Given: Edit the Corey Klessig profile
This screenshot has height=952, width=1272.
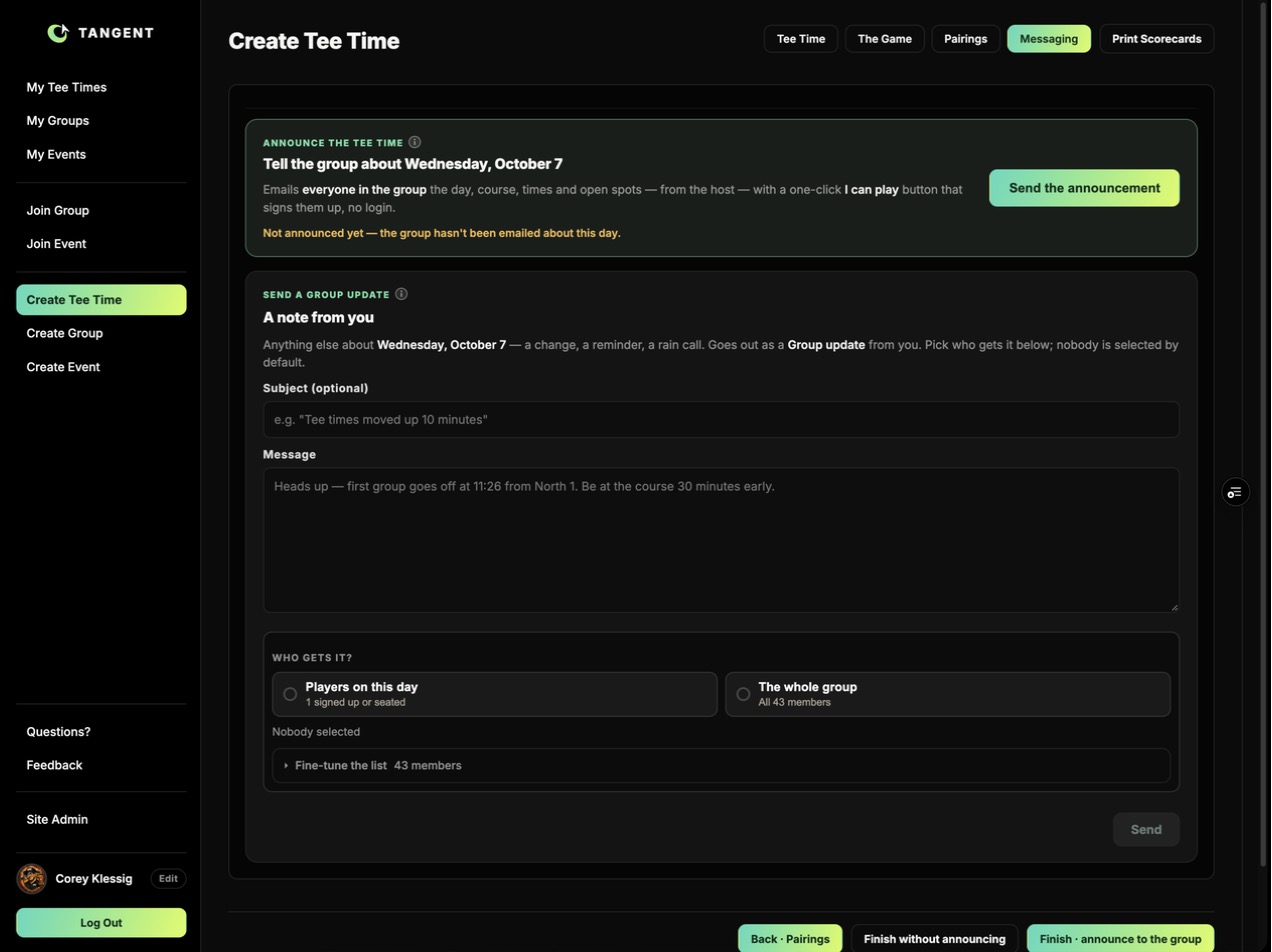Looking at the screenshot, I should (168, 879).
